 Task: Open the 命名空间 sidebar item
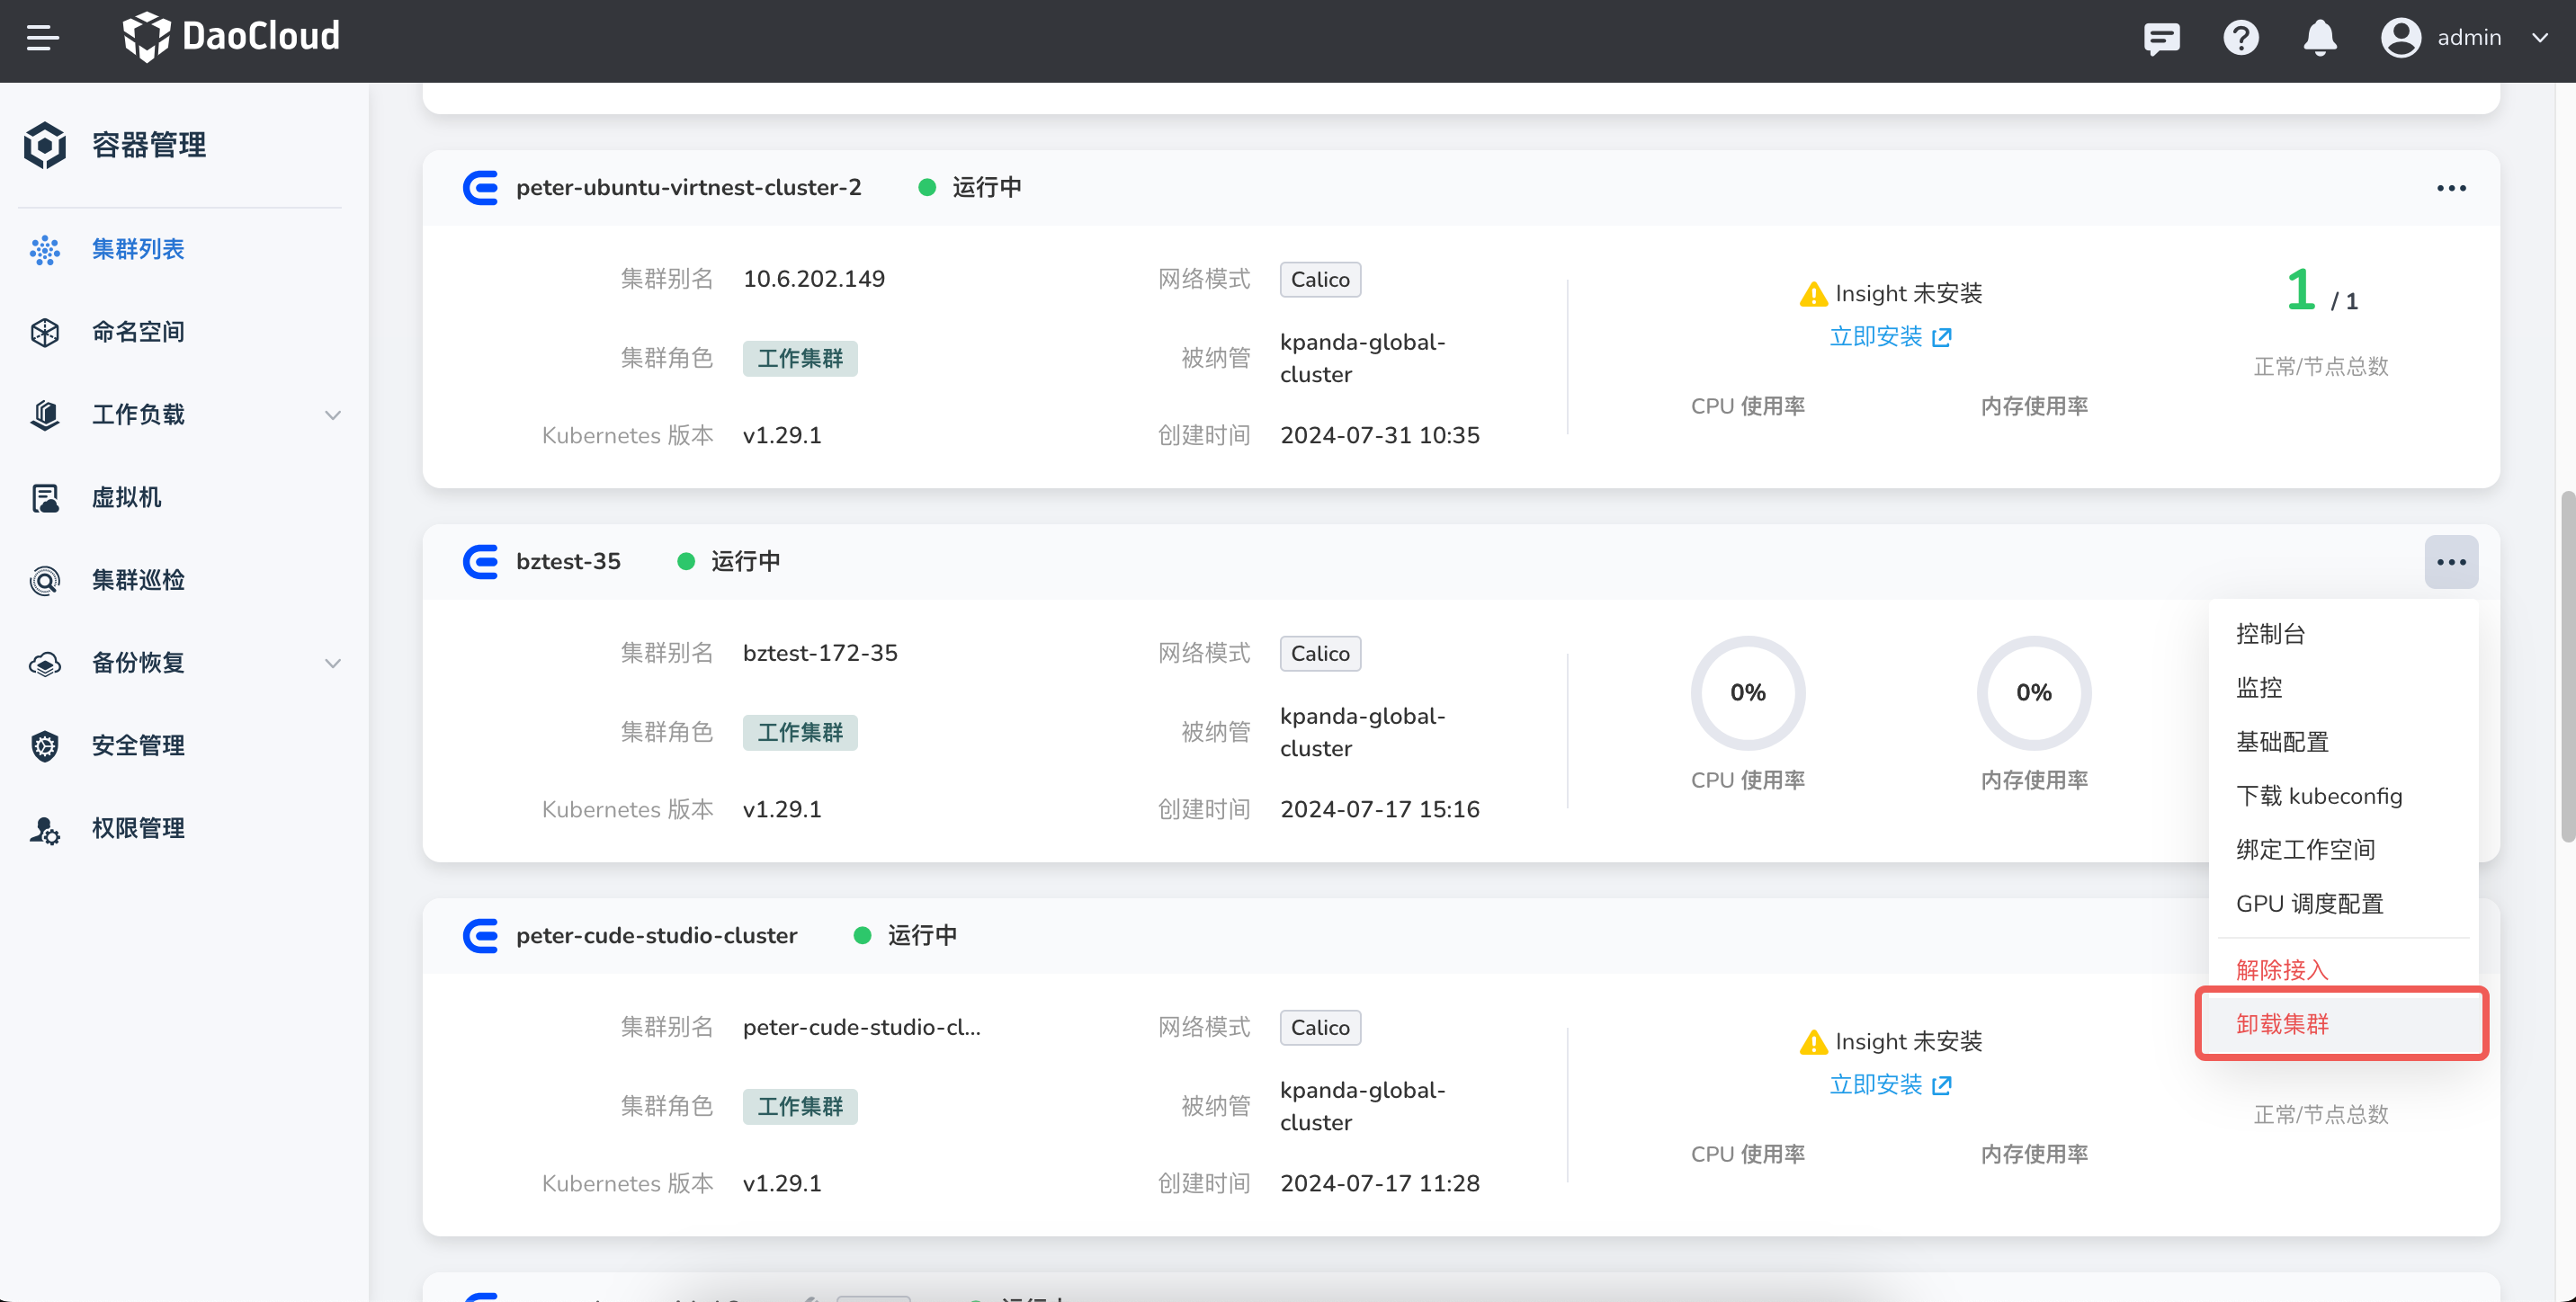(138, 332)
